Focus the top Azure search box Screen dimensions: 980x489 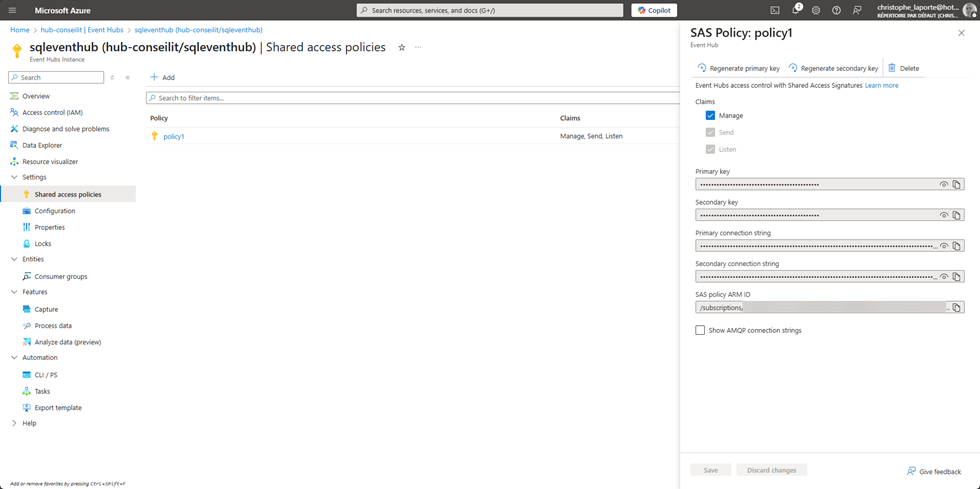pyautogui.click(x=489, y=10)
